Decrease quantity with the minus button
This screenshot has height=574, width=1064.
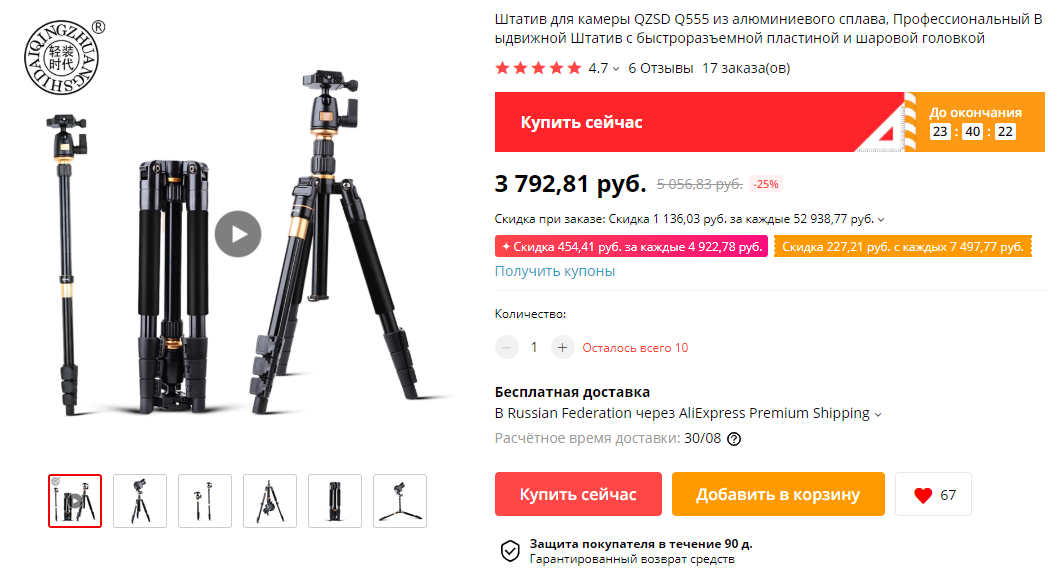click(506, 347)
